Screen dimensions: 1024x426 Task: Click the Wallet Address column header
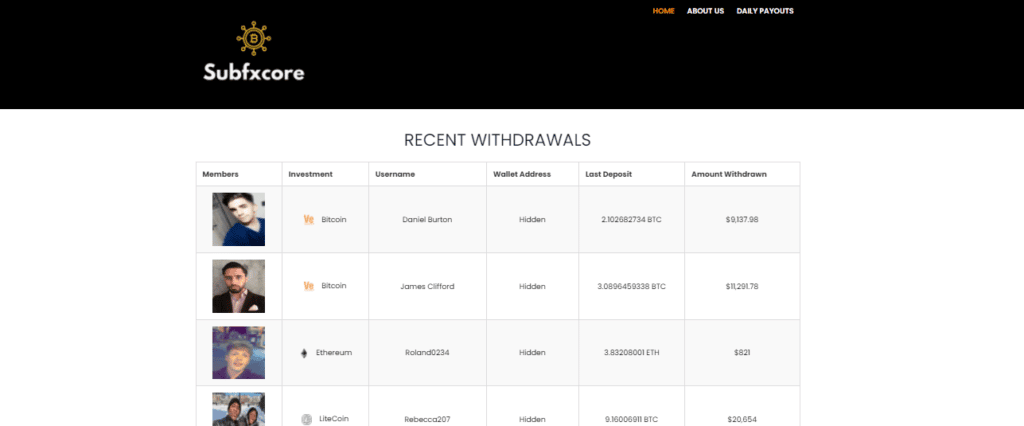(522, 174)
